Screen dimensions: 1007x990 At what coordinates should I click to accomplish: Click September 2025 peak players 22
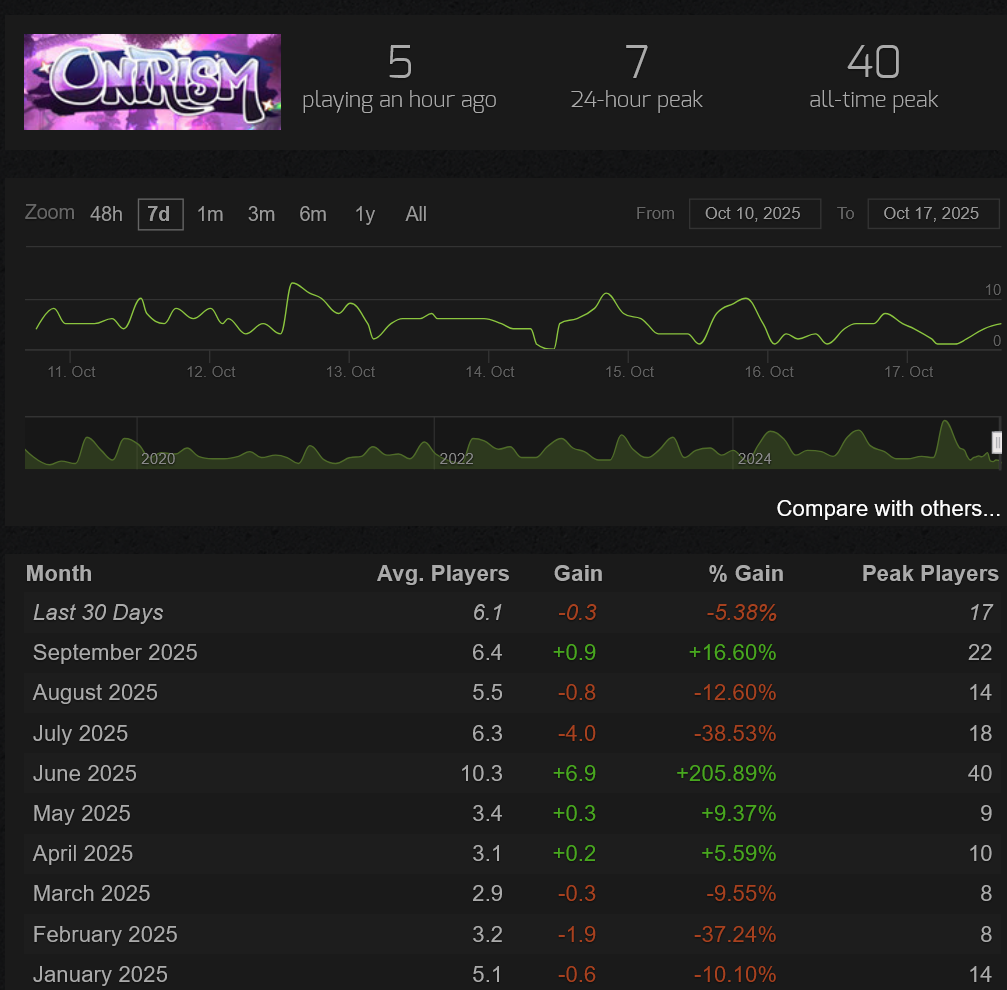coord(980,652)
